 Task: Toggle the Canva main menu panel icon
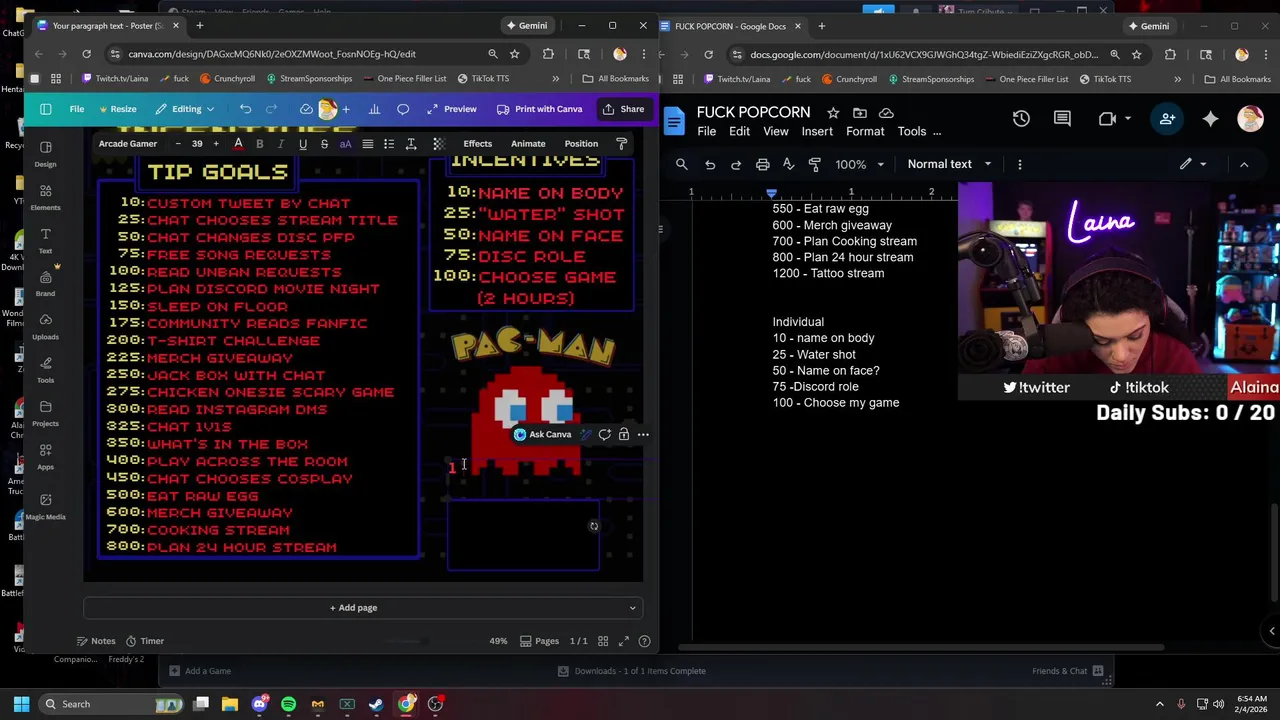pyautogui.click(x=45, y=109)
